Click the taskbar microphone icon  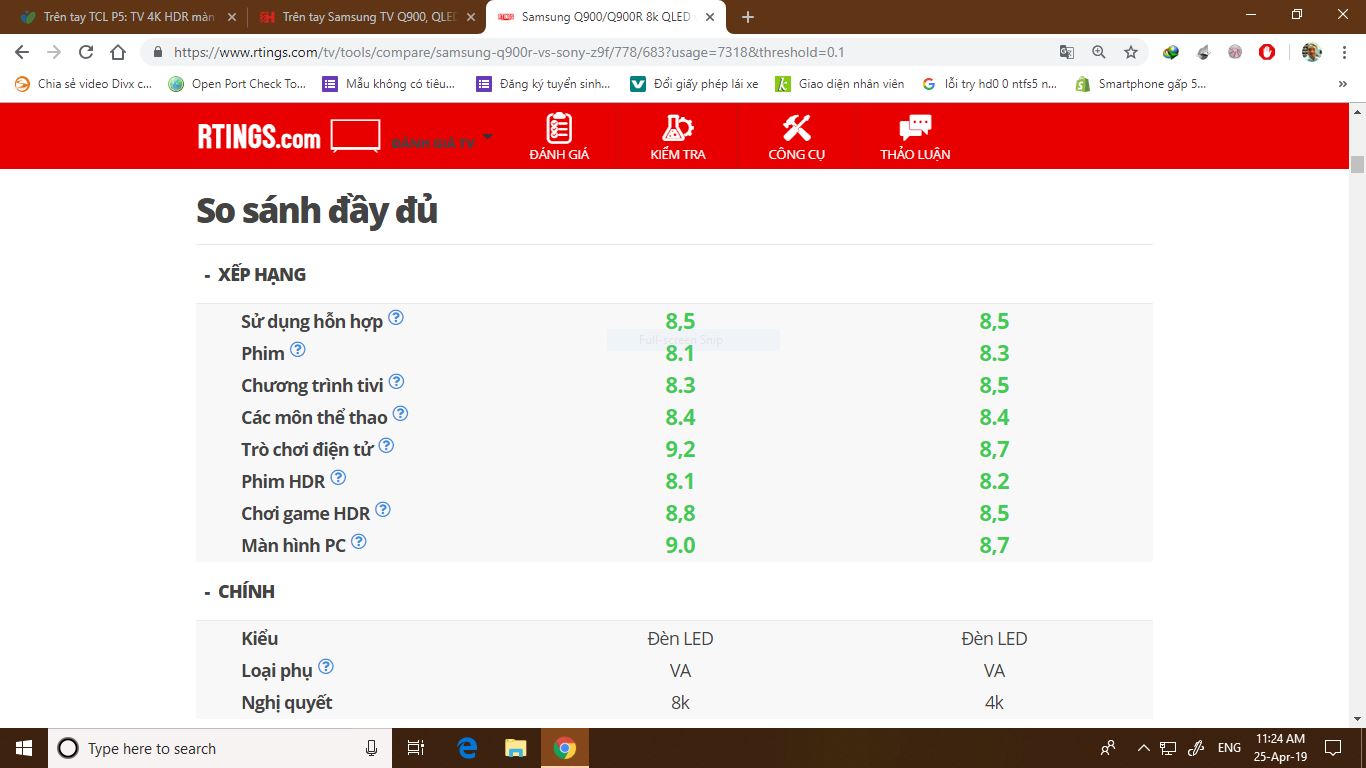click(372, 748)
